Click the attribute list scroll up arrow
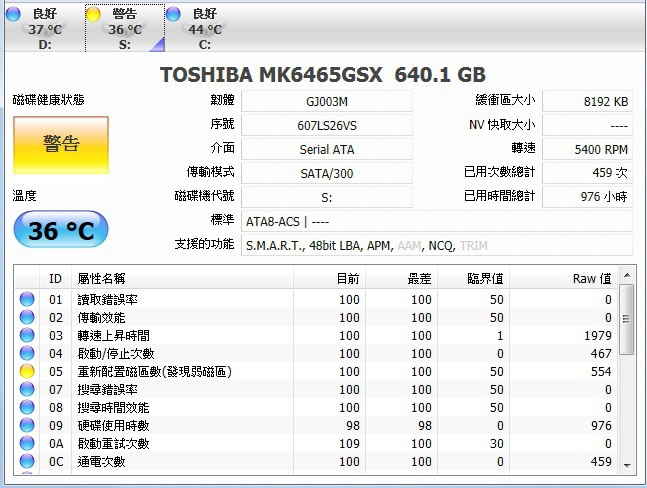The width and height of the screenshot is (647, 488). [627, 275]
